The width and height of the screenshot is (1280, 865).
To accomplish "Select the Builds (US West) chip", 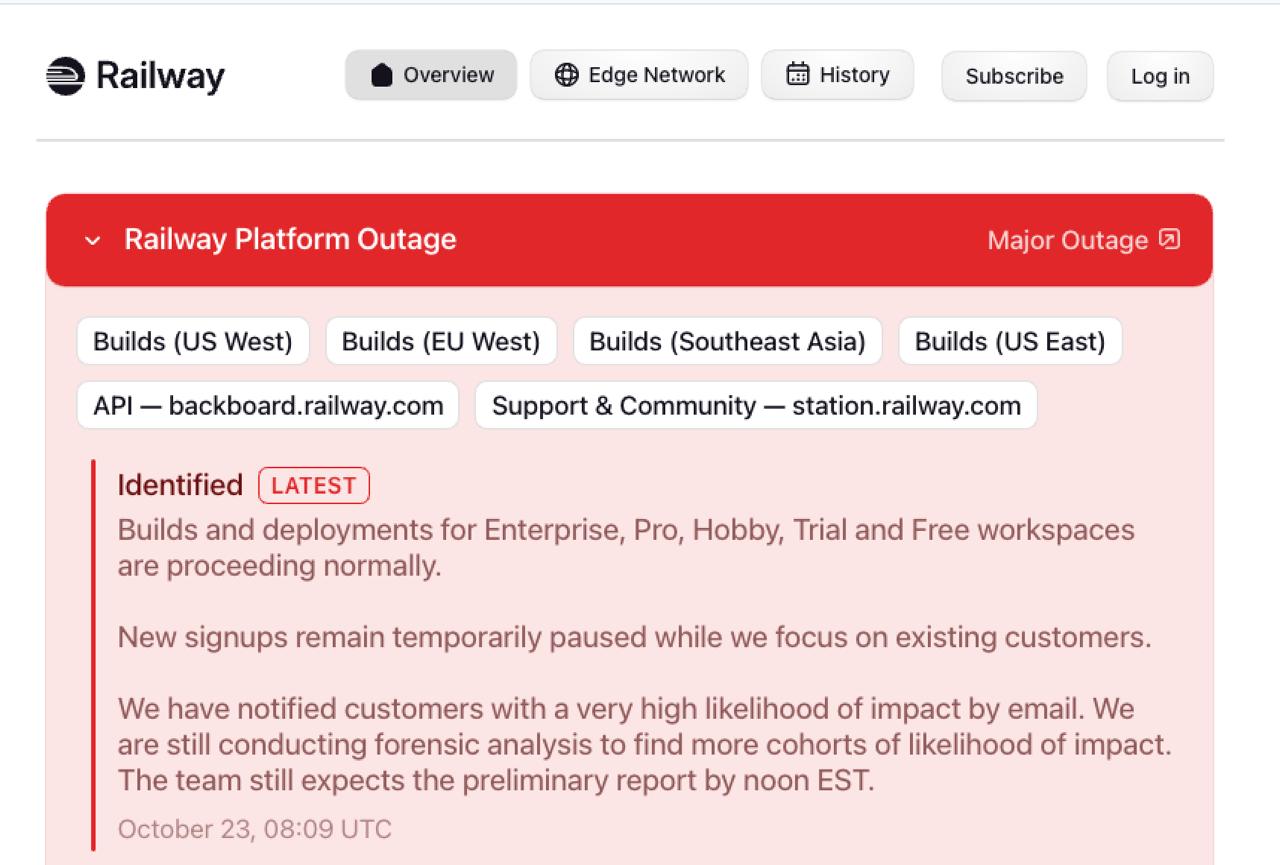I will tap(193, 341).
